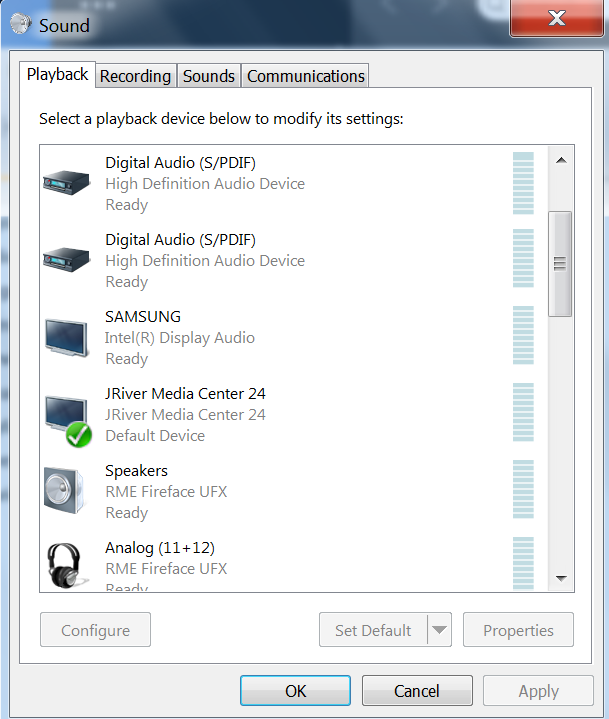Click the SAMSUNG monitor icon
This screenshot has height=719, width=609.
[x=66, y=337]
